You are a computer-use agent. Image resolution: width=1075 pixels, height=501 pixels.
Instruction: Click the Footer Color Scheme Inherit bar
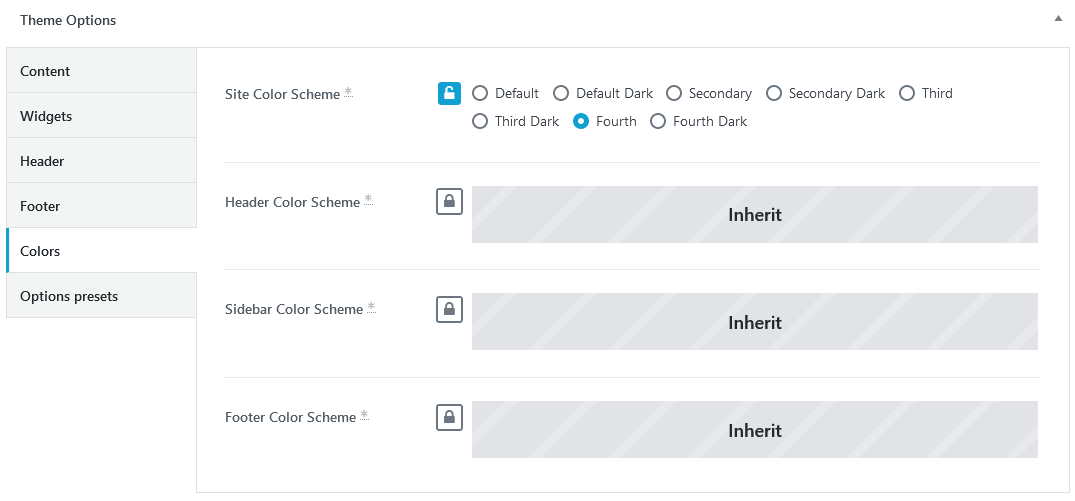click(754, 430)
